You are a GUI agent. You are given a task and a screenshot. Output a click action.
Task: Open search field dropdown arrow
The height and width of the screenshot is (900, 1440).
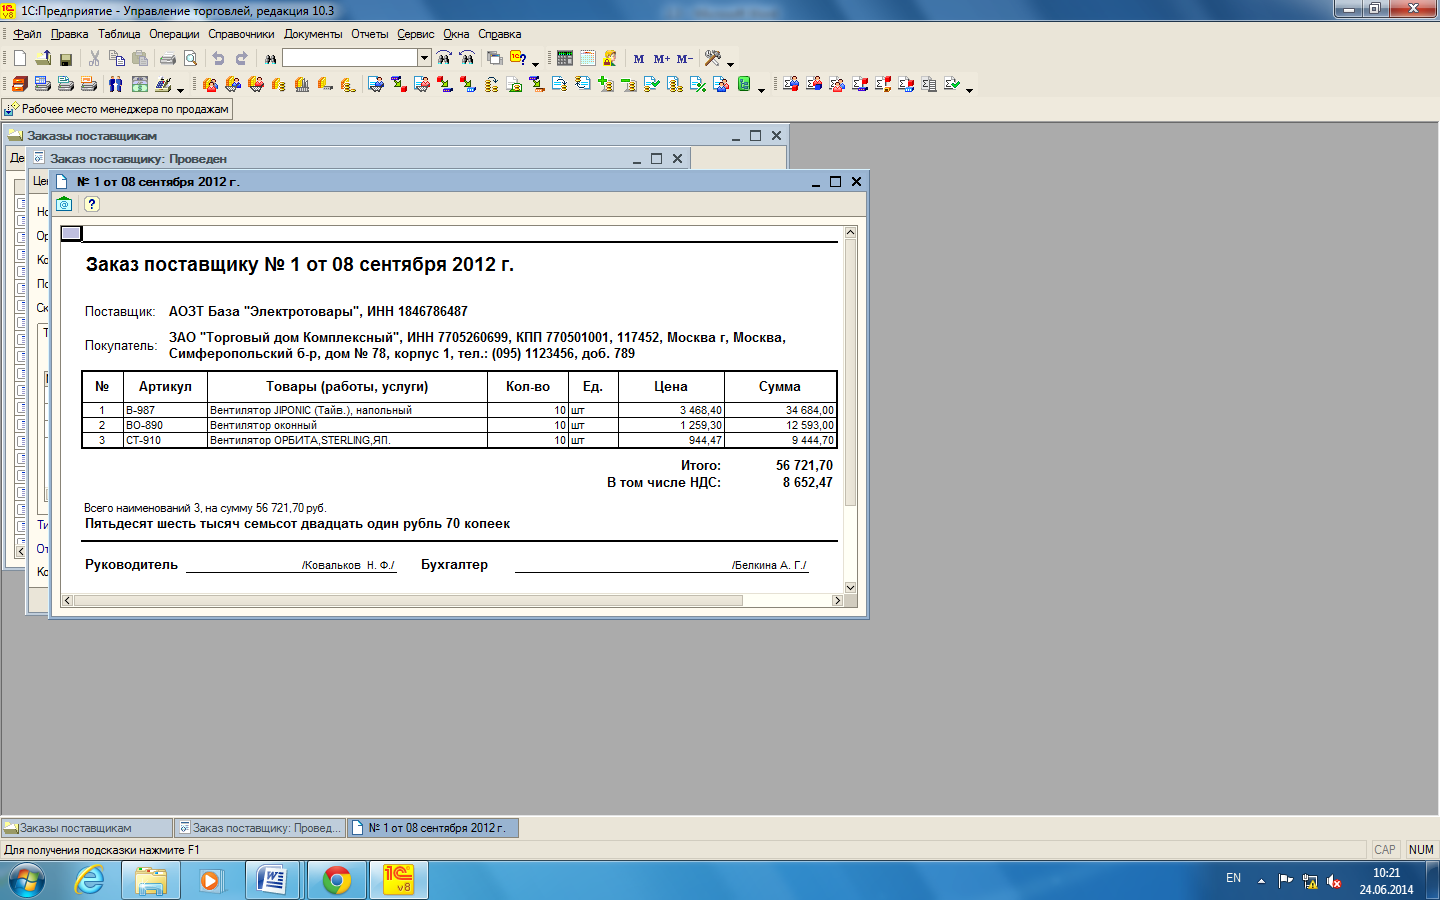[x=424, y=58]
